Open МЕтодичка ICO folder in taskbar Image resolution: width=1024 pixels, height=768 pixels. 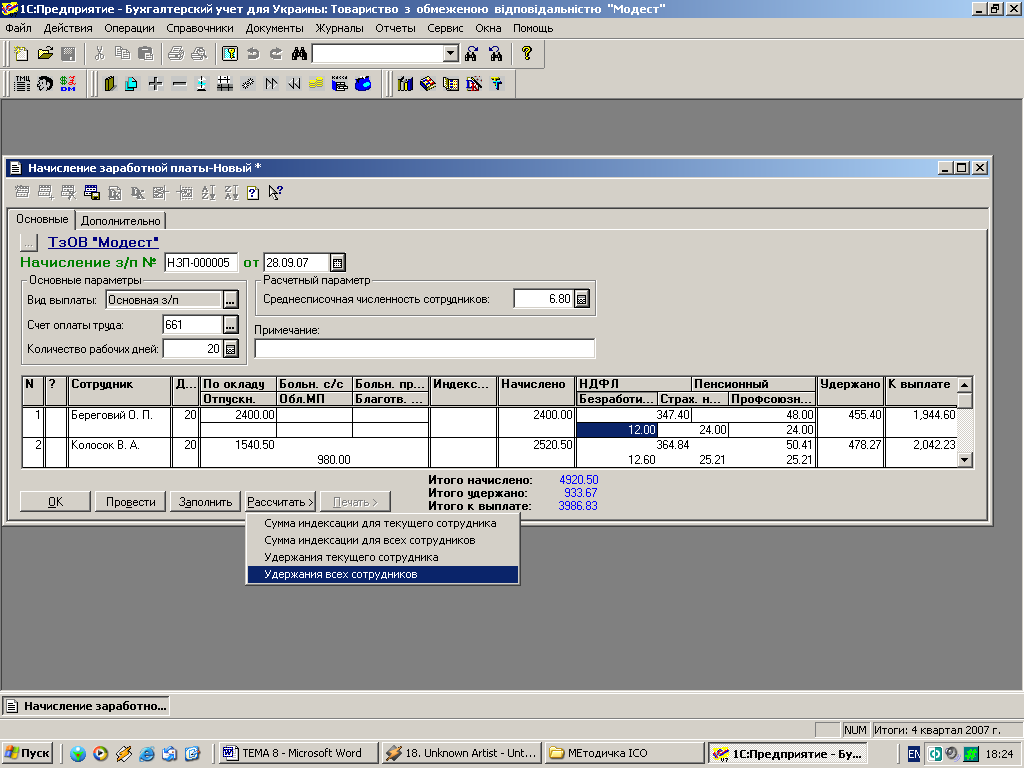(x=625, y=753)
